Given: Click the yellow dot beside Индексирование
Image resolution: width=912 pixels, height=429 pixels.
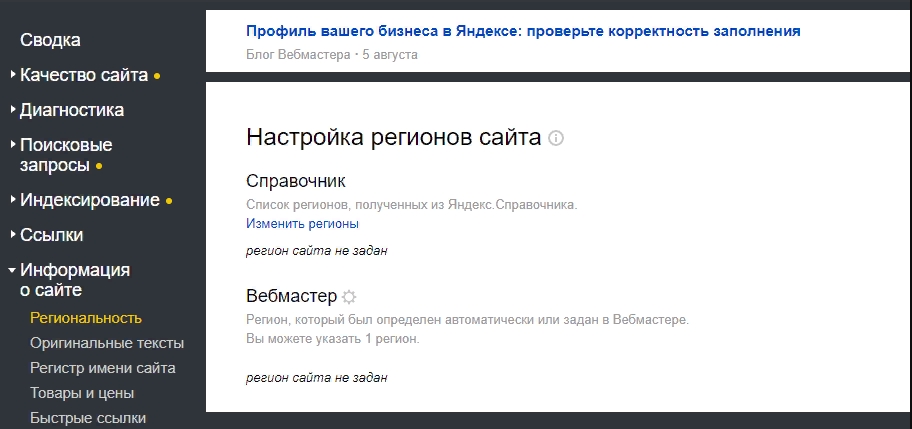Looking at the screenshot, I should (169, 201).
